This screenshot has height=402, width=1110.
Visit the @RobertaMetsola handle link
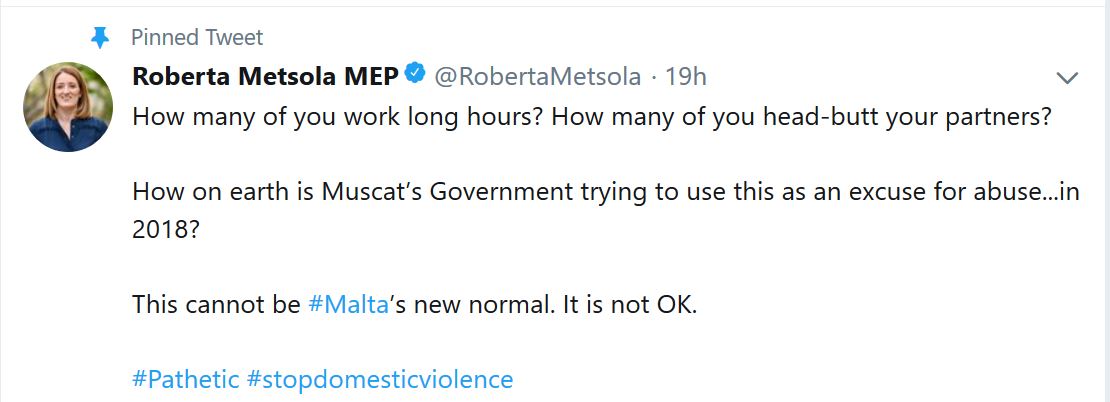click(537, 77)
